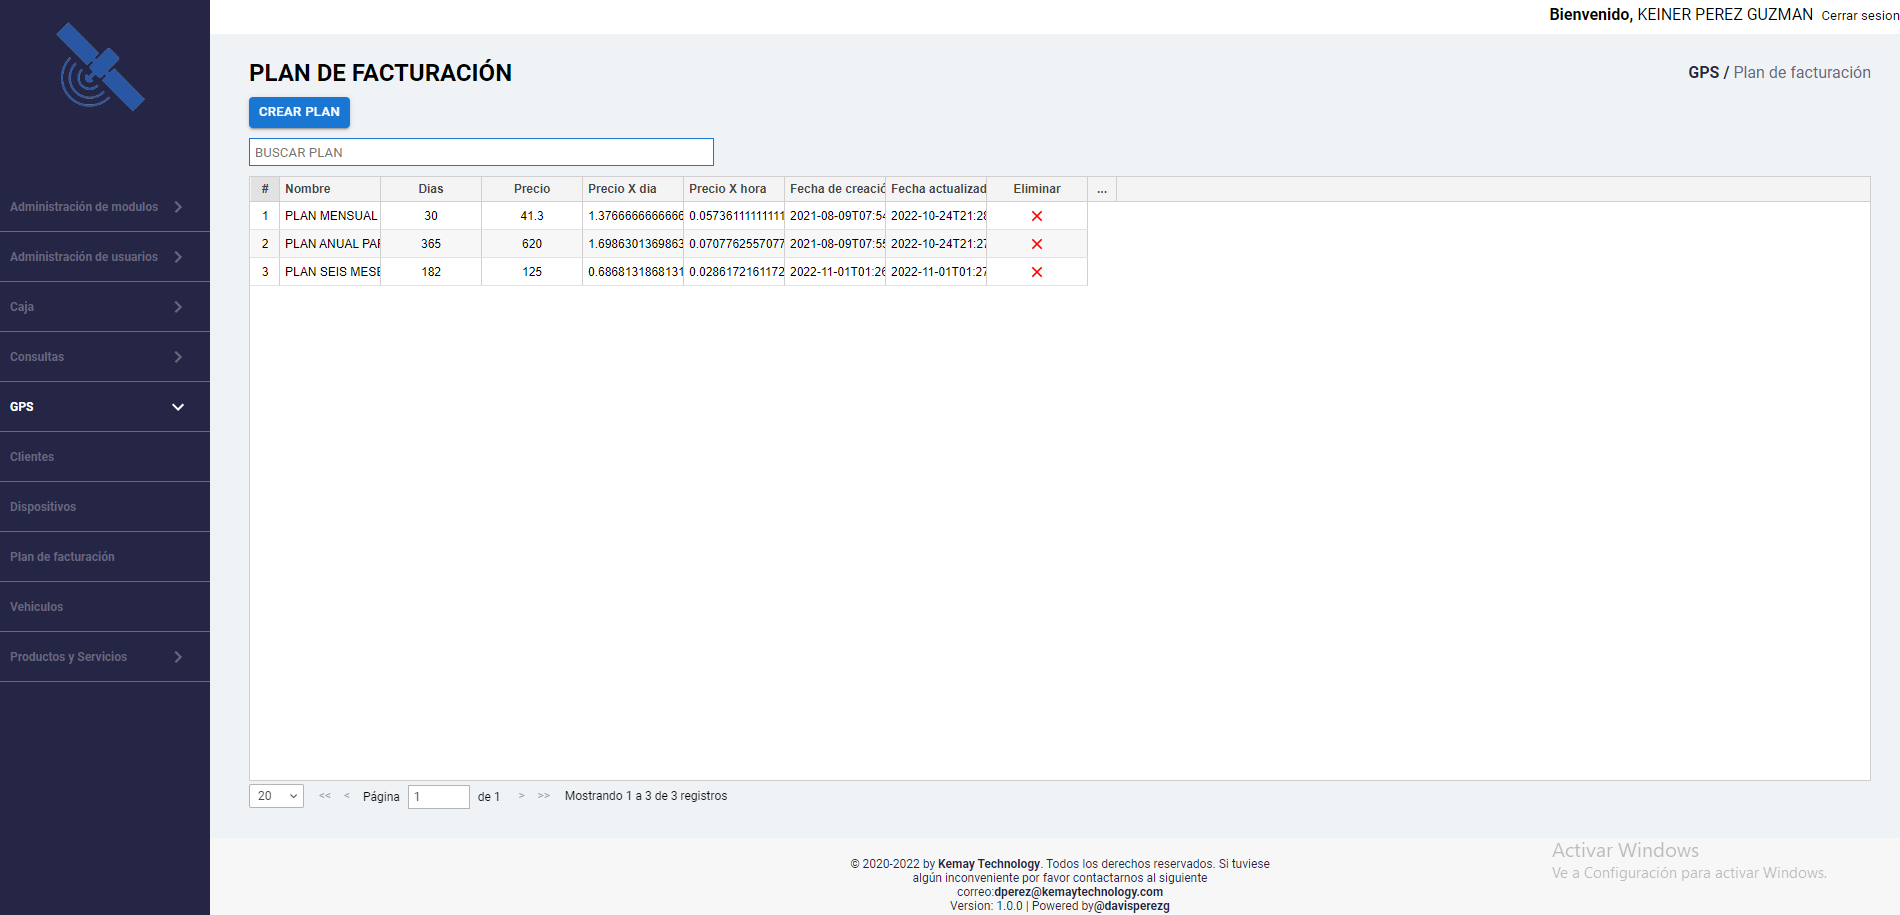Expand Administración de usuarios menu
This screenshot has width=1900, height=915.
[95, 257]
